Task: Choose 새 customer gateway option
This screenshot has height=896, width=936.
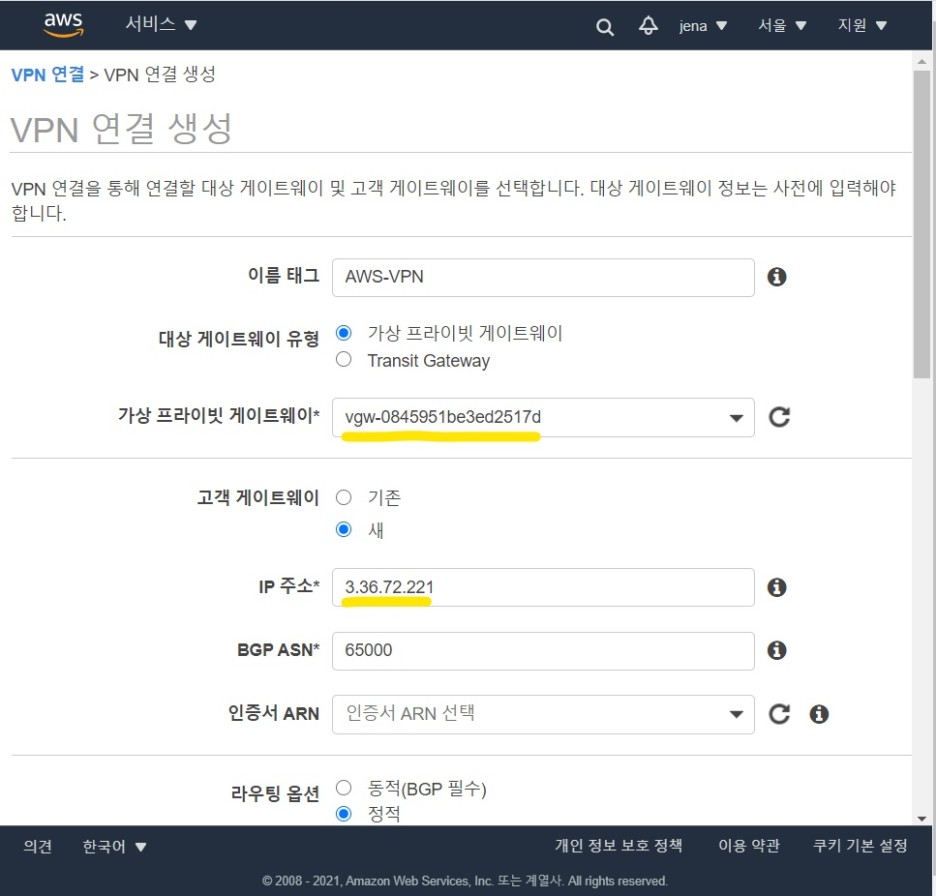Action: click(344, 529)
